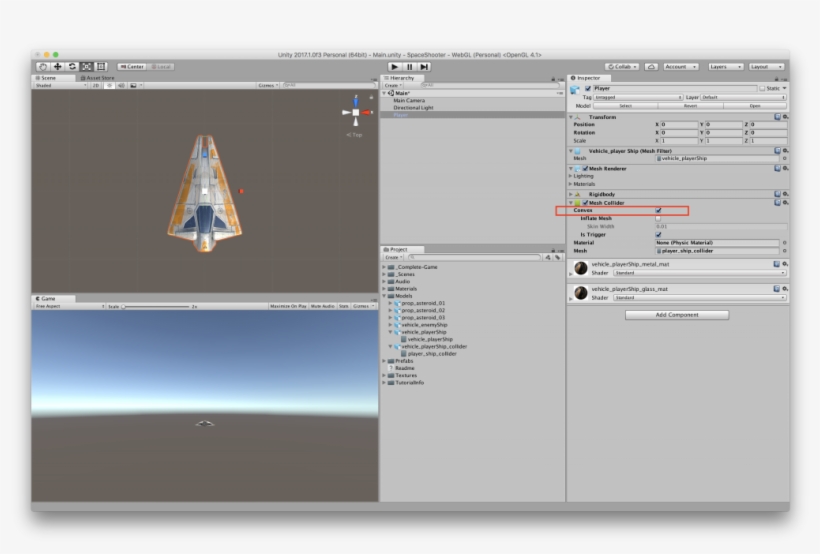Select the Rect transform tool
Image resolution: width=820 pixels, height=554 pixels.
point(101,66)
